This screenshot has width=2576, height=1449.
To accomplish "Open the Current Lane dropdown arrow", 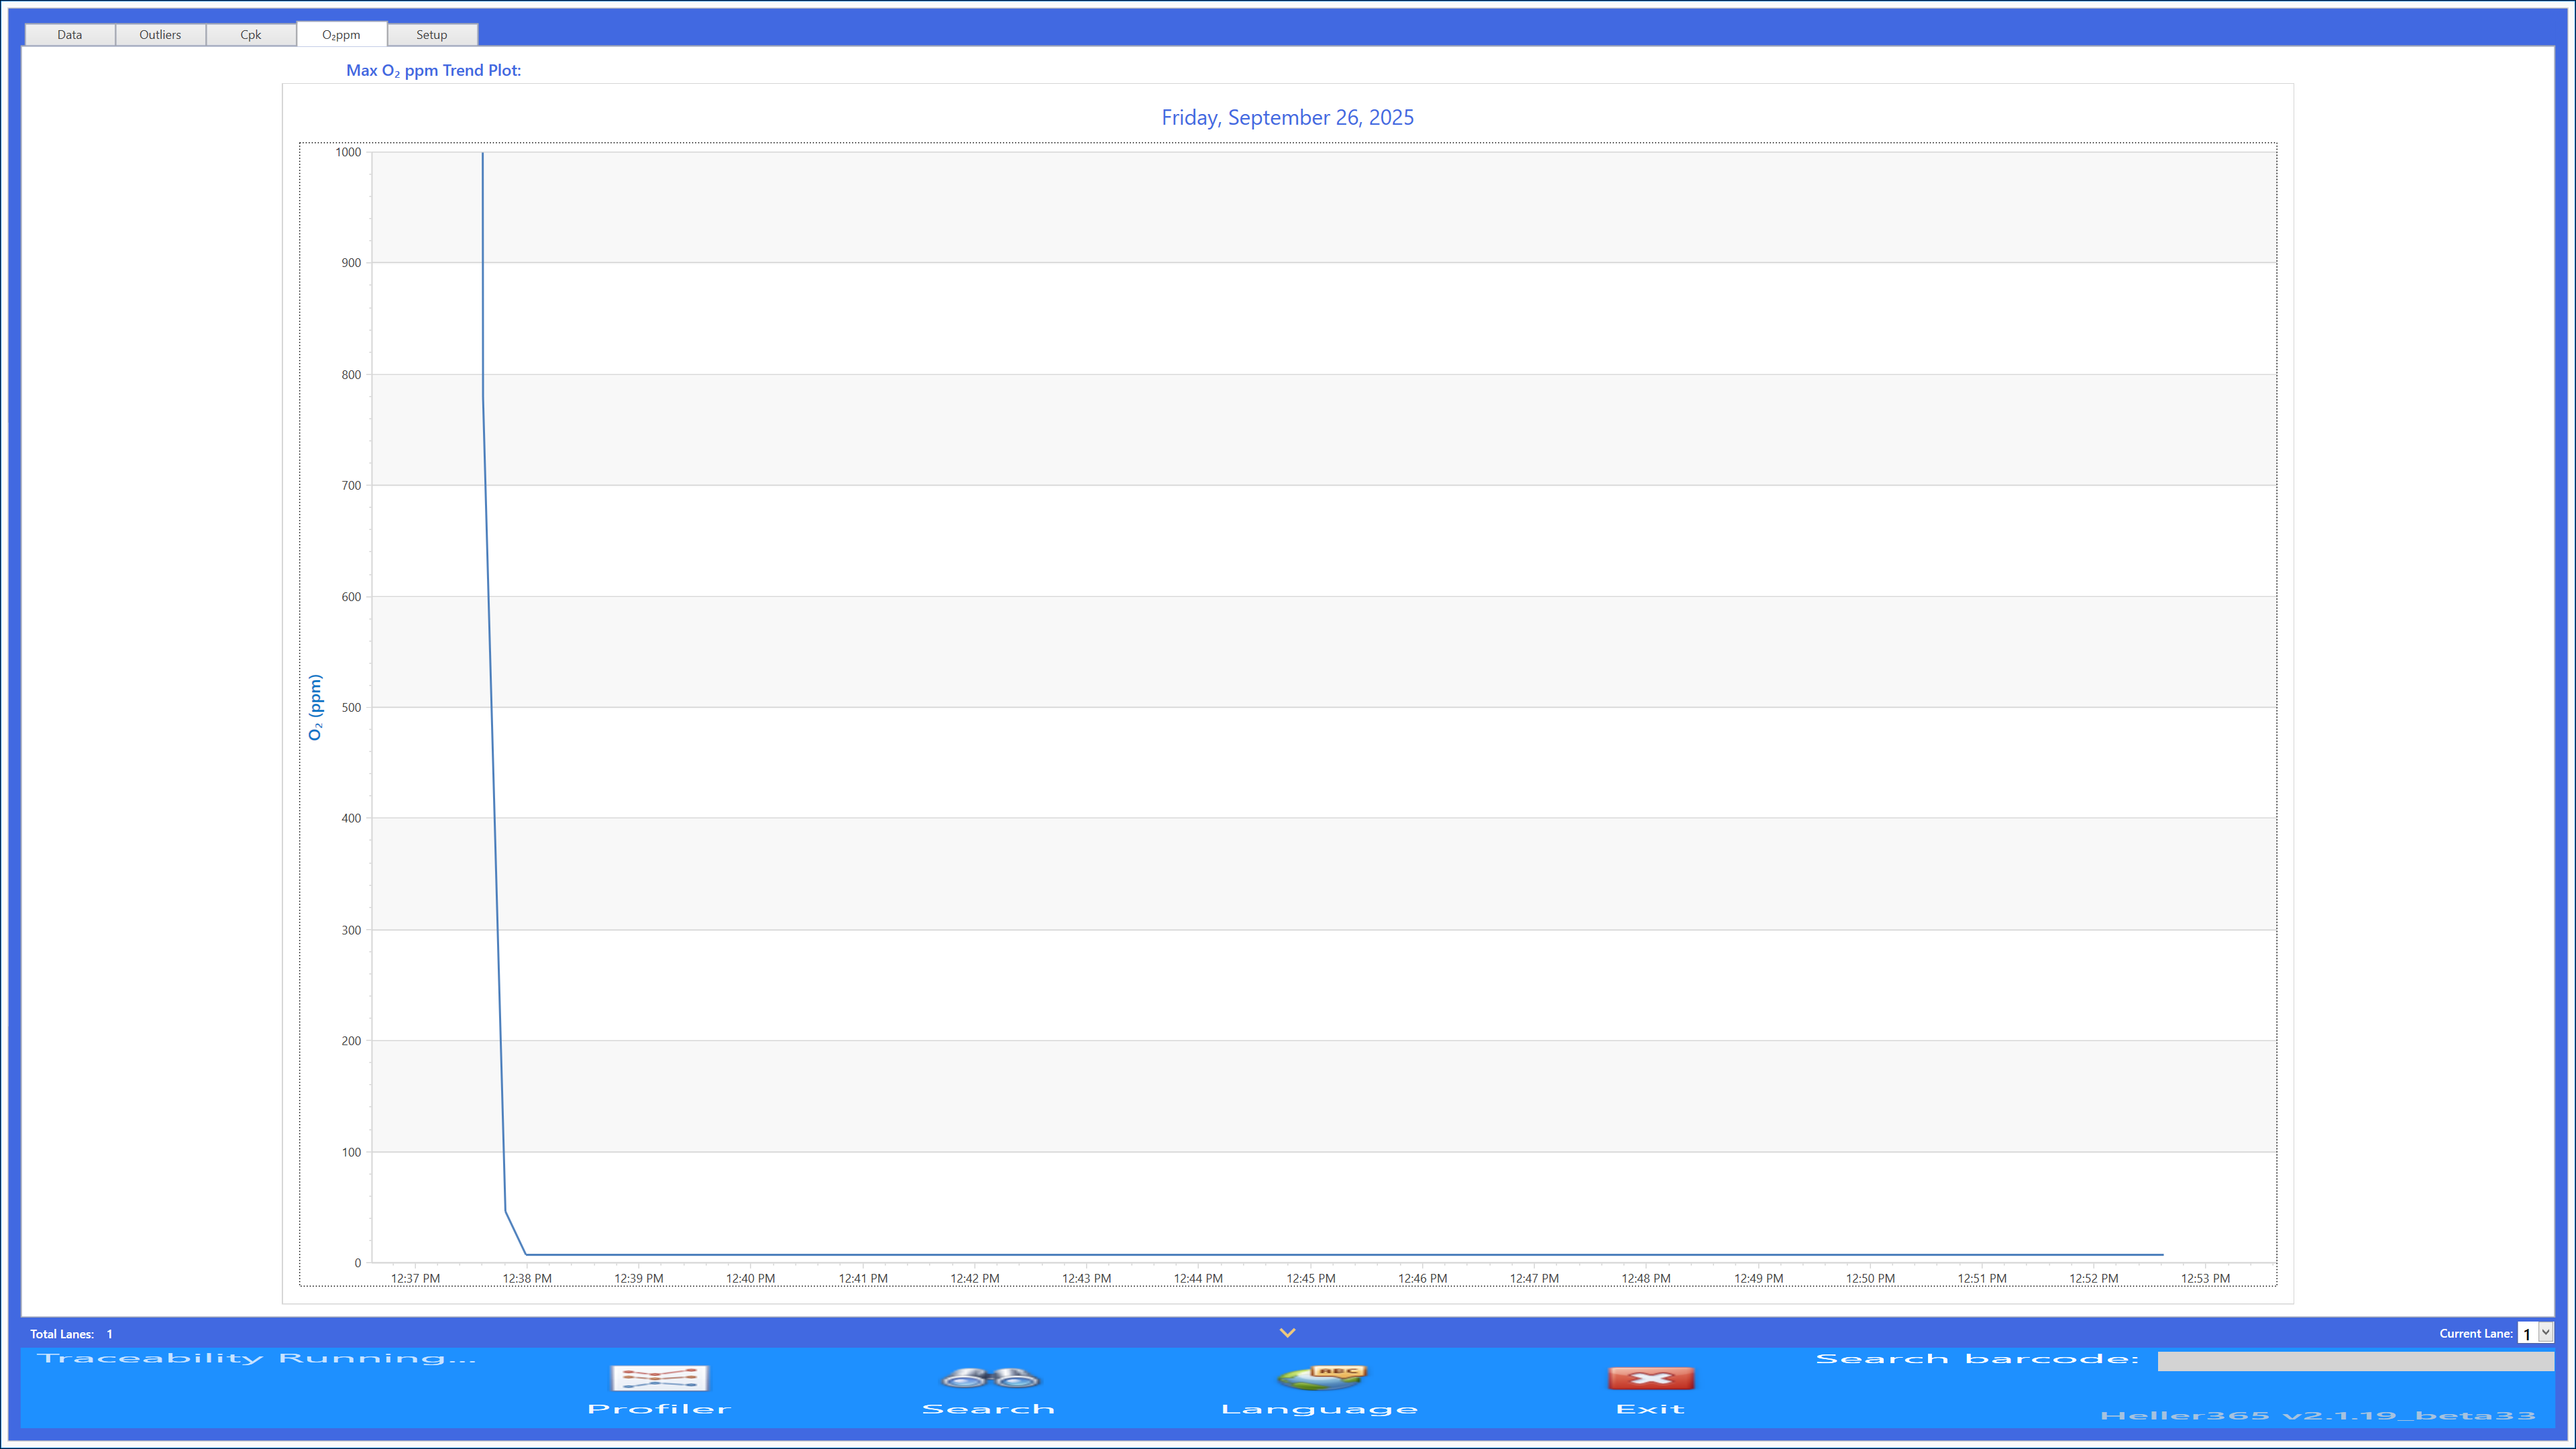I will [2546, 1331].
